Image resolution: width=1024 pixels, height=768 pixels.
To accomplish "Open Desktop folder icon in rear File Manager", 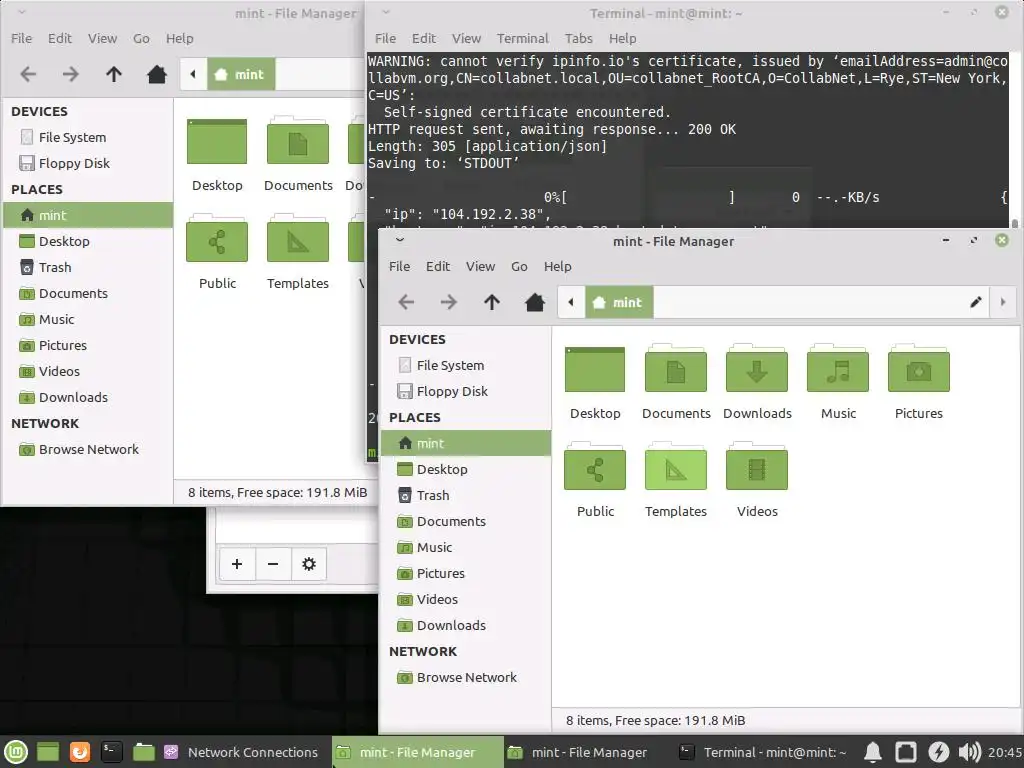I will point(217,141).
